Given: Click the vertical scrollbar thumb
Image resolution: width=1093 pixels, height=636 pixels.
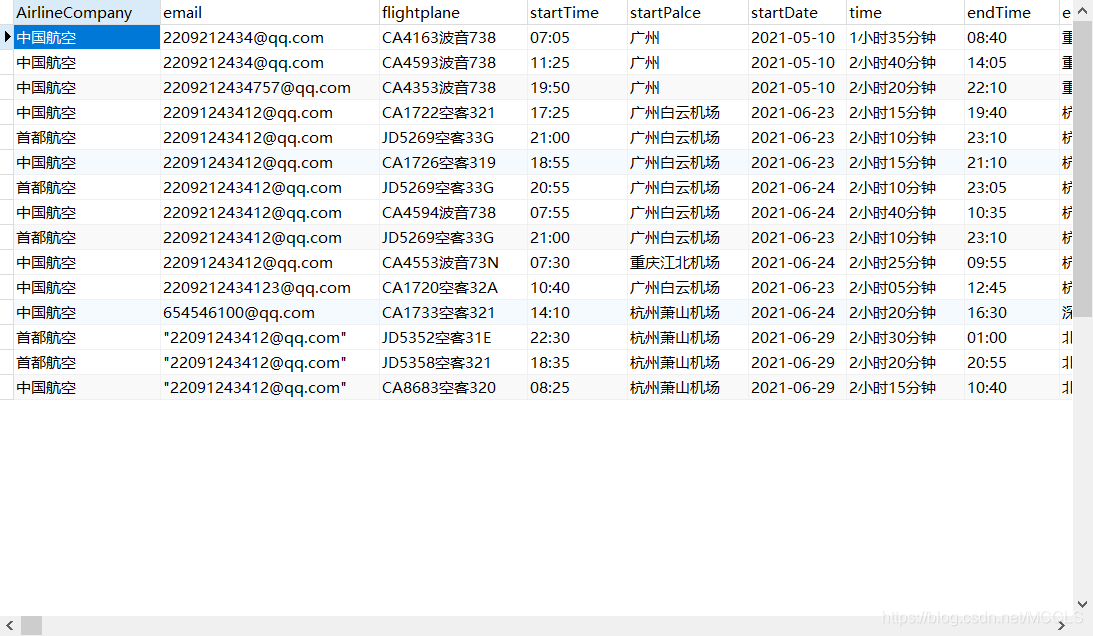Looking at the screenshot, I should pos(1083,169).
